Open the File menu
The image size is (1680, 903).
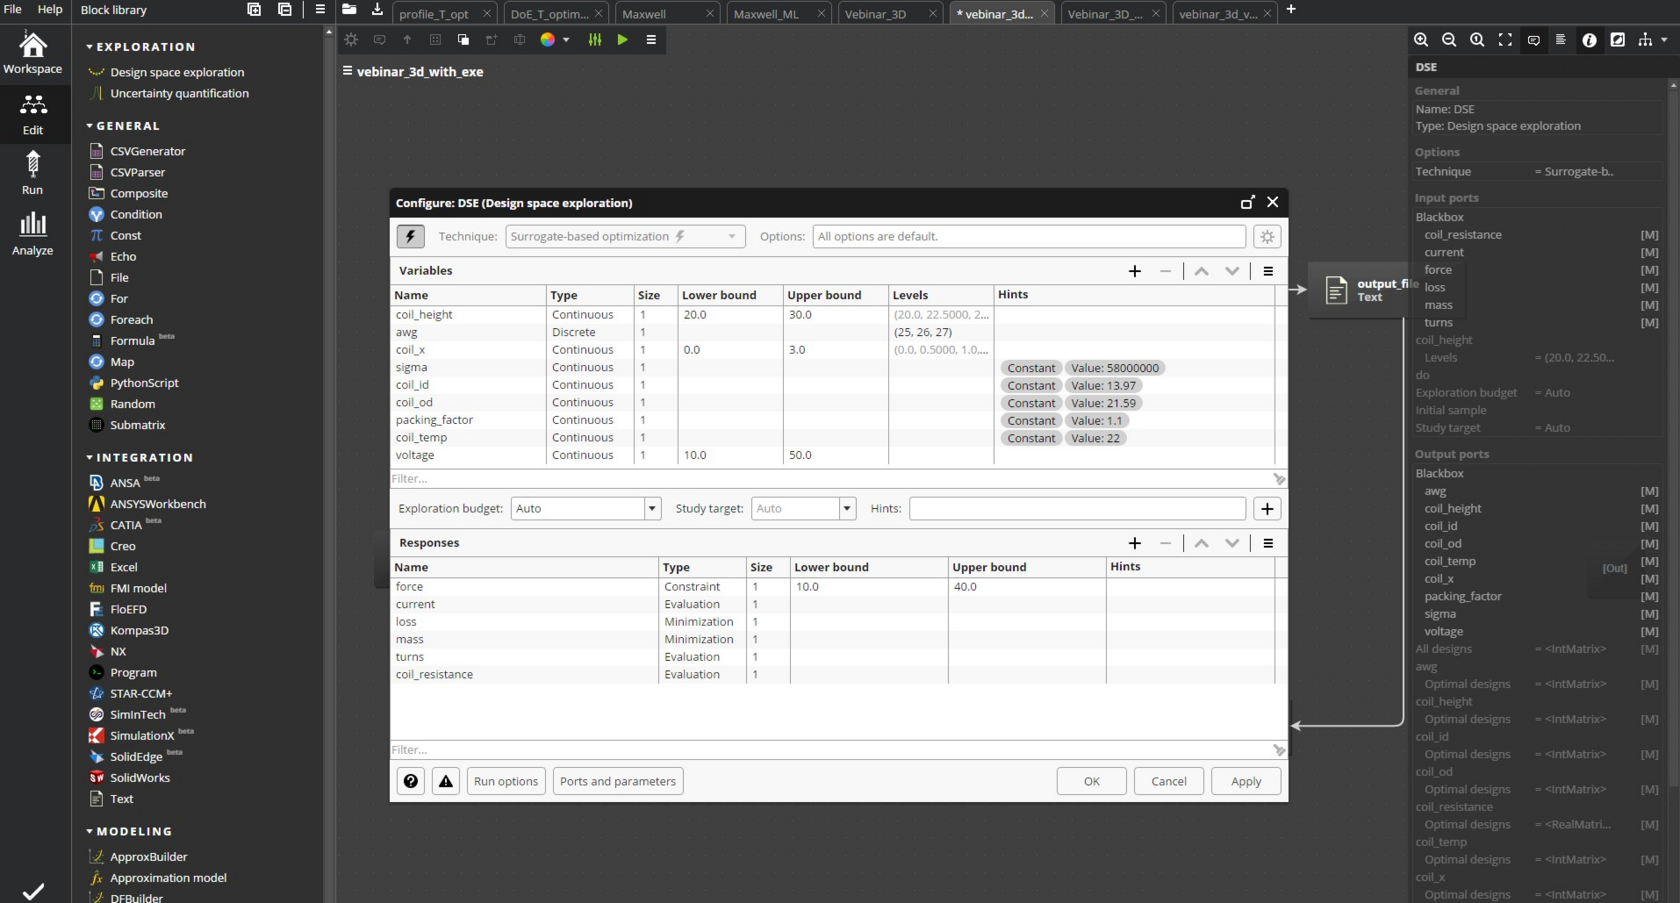coord(13,10)
